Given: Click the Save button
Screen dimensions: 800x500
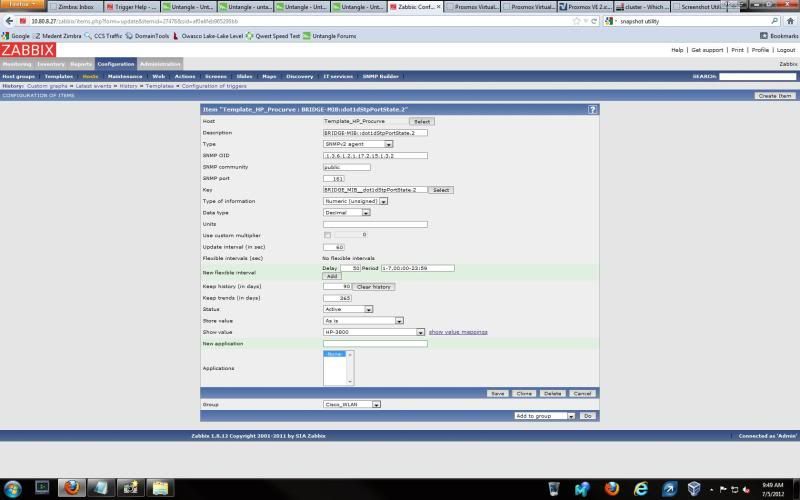Looking at the screenshot, I should coord(497,393).
